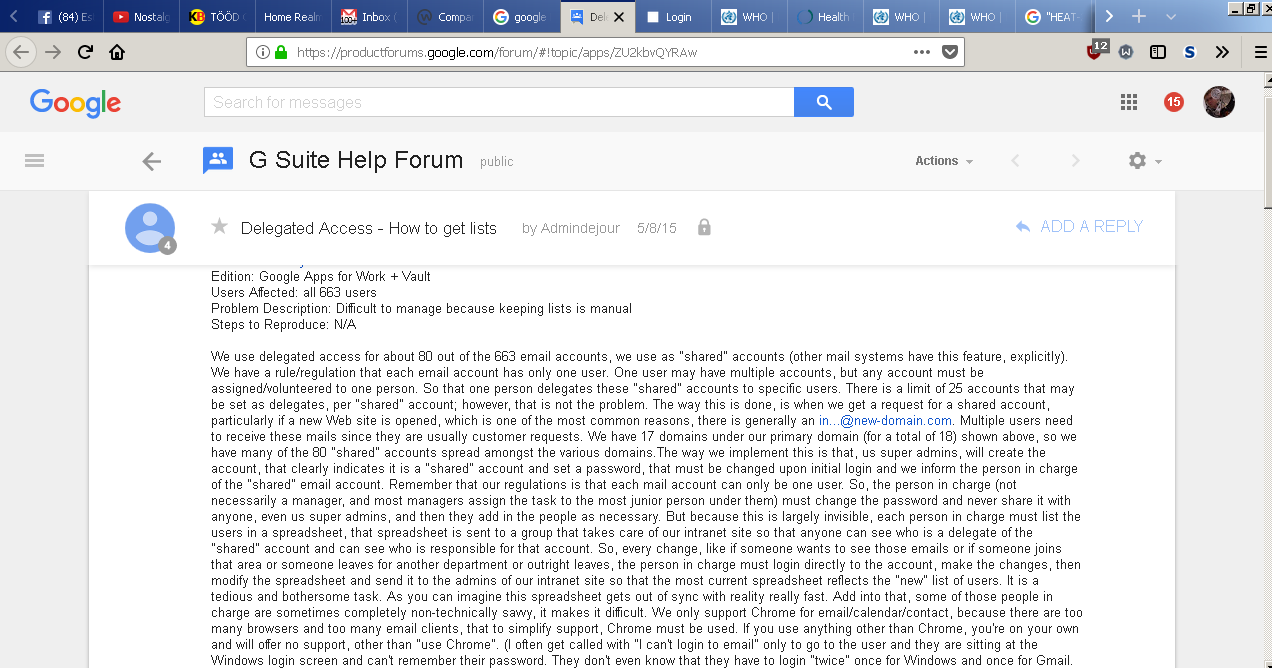This screenshot has height=668, width=1272.
Task: Go to previous topic chevron
Action: click(x=1016, y=161)
